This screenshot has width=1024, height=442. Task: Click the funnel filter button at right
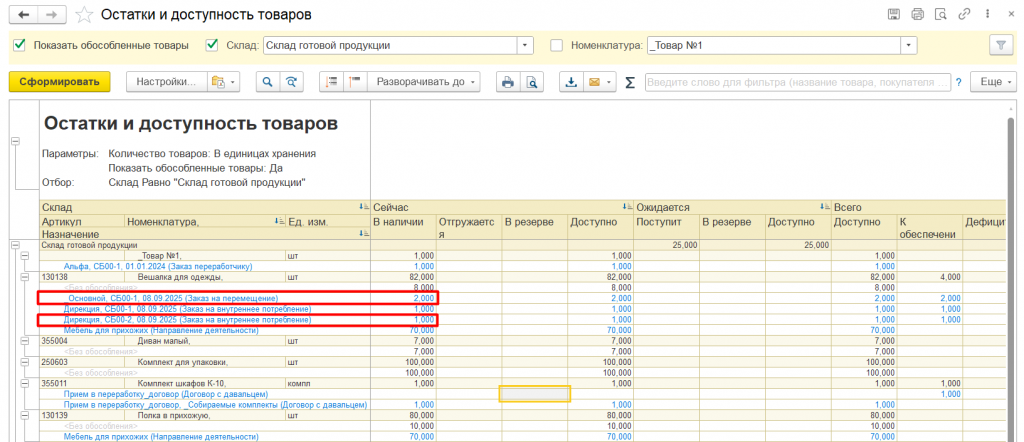(1000, 45)
